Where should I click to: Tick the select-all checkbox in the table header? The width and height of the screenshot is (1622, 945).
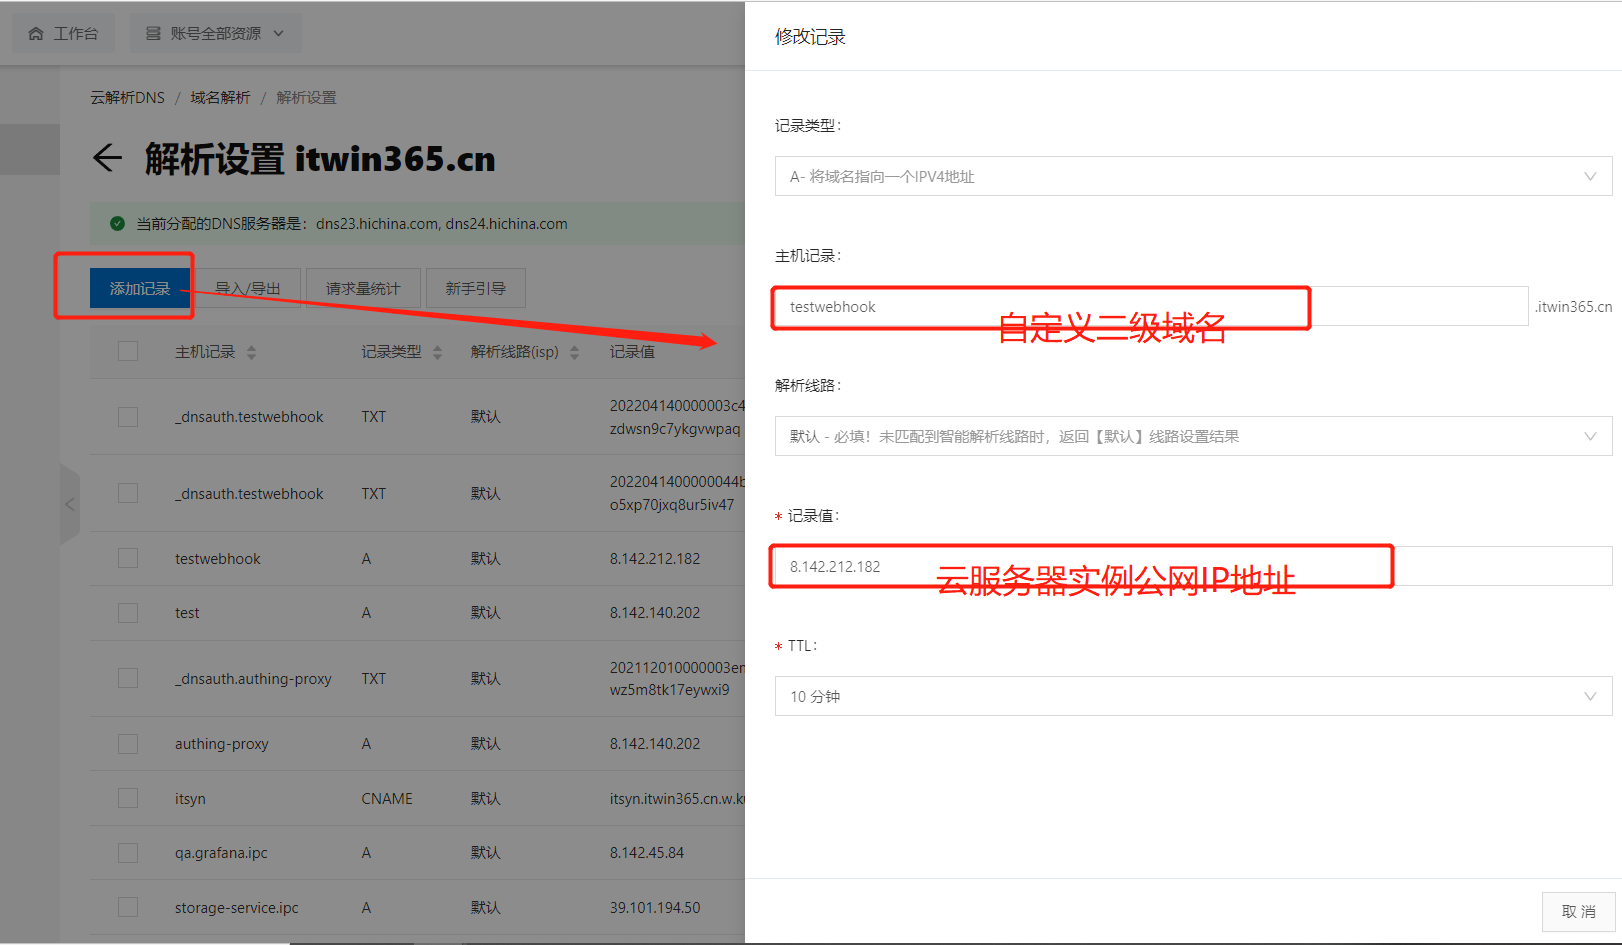point(128,351)
